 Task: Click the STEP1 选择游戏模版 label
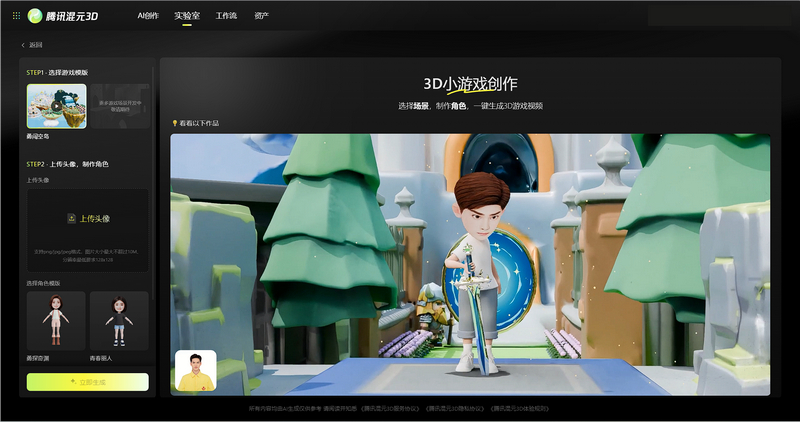coord(57,72)
